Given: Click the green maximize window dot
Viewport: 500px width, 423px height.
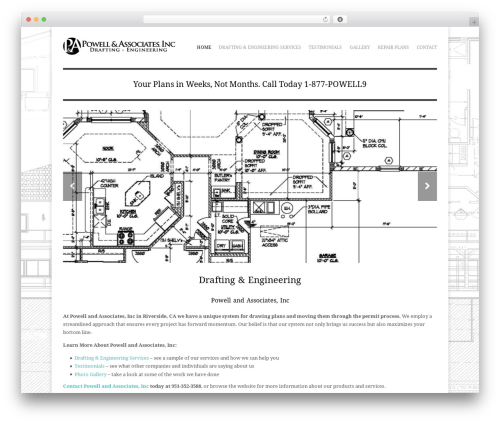Looking at the screenshot, I should coord(44,20).
